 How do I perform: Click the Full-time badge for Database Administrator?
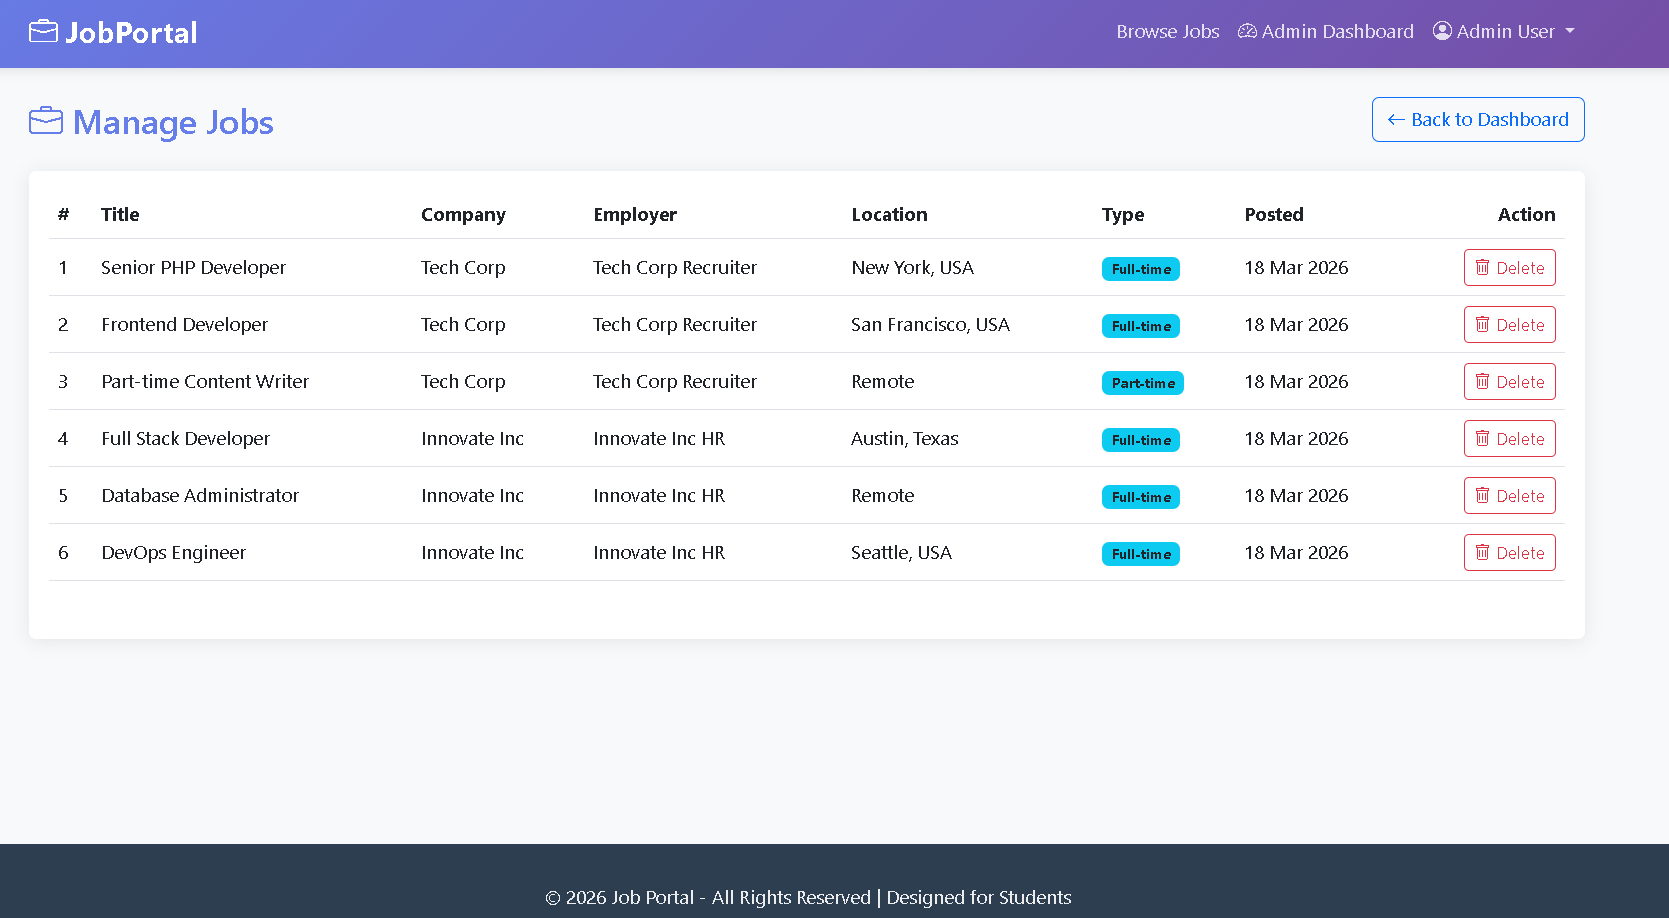coord(1141,497)
